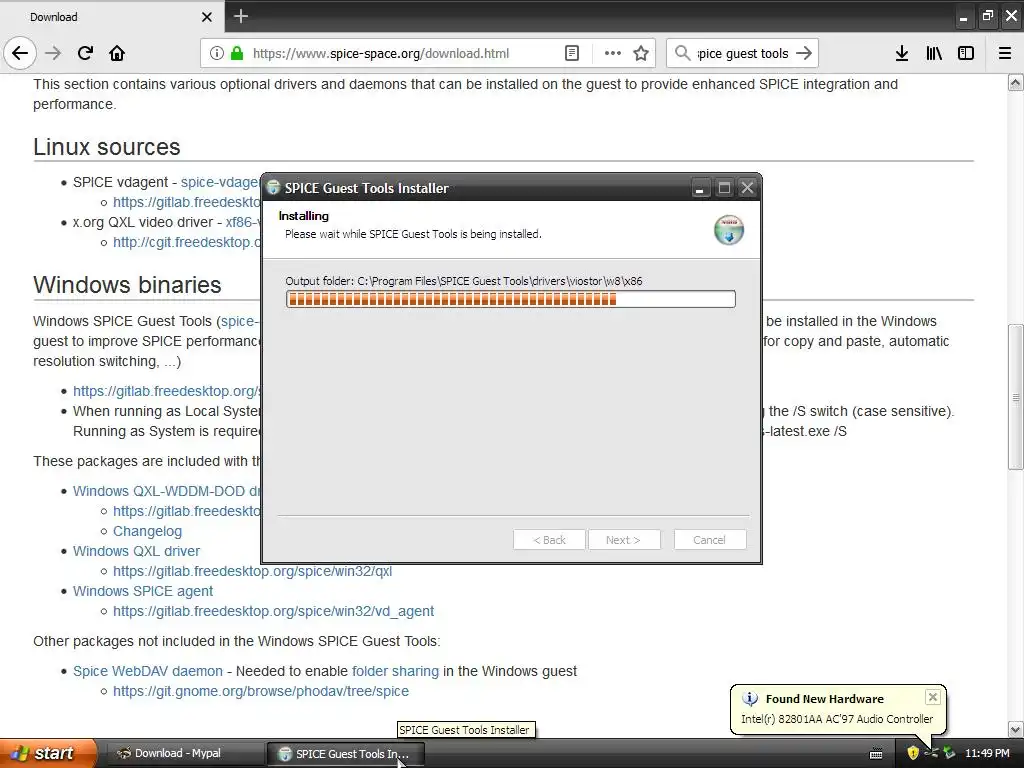1024x768 pixels.
Task: Open the browser hamburger menu
Action: [x=1005, y=53]
